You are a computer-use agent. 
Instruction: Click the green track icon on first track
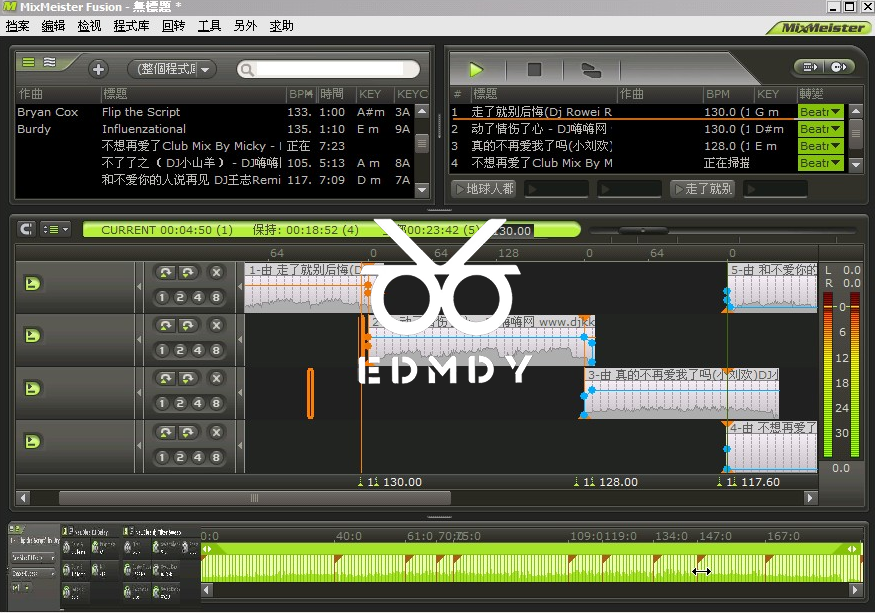point(32,284)
